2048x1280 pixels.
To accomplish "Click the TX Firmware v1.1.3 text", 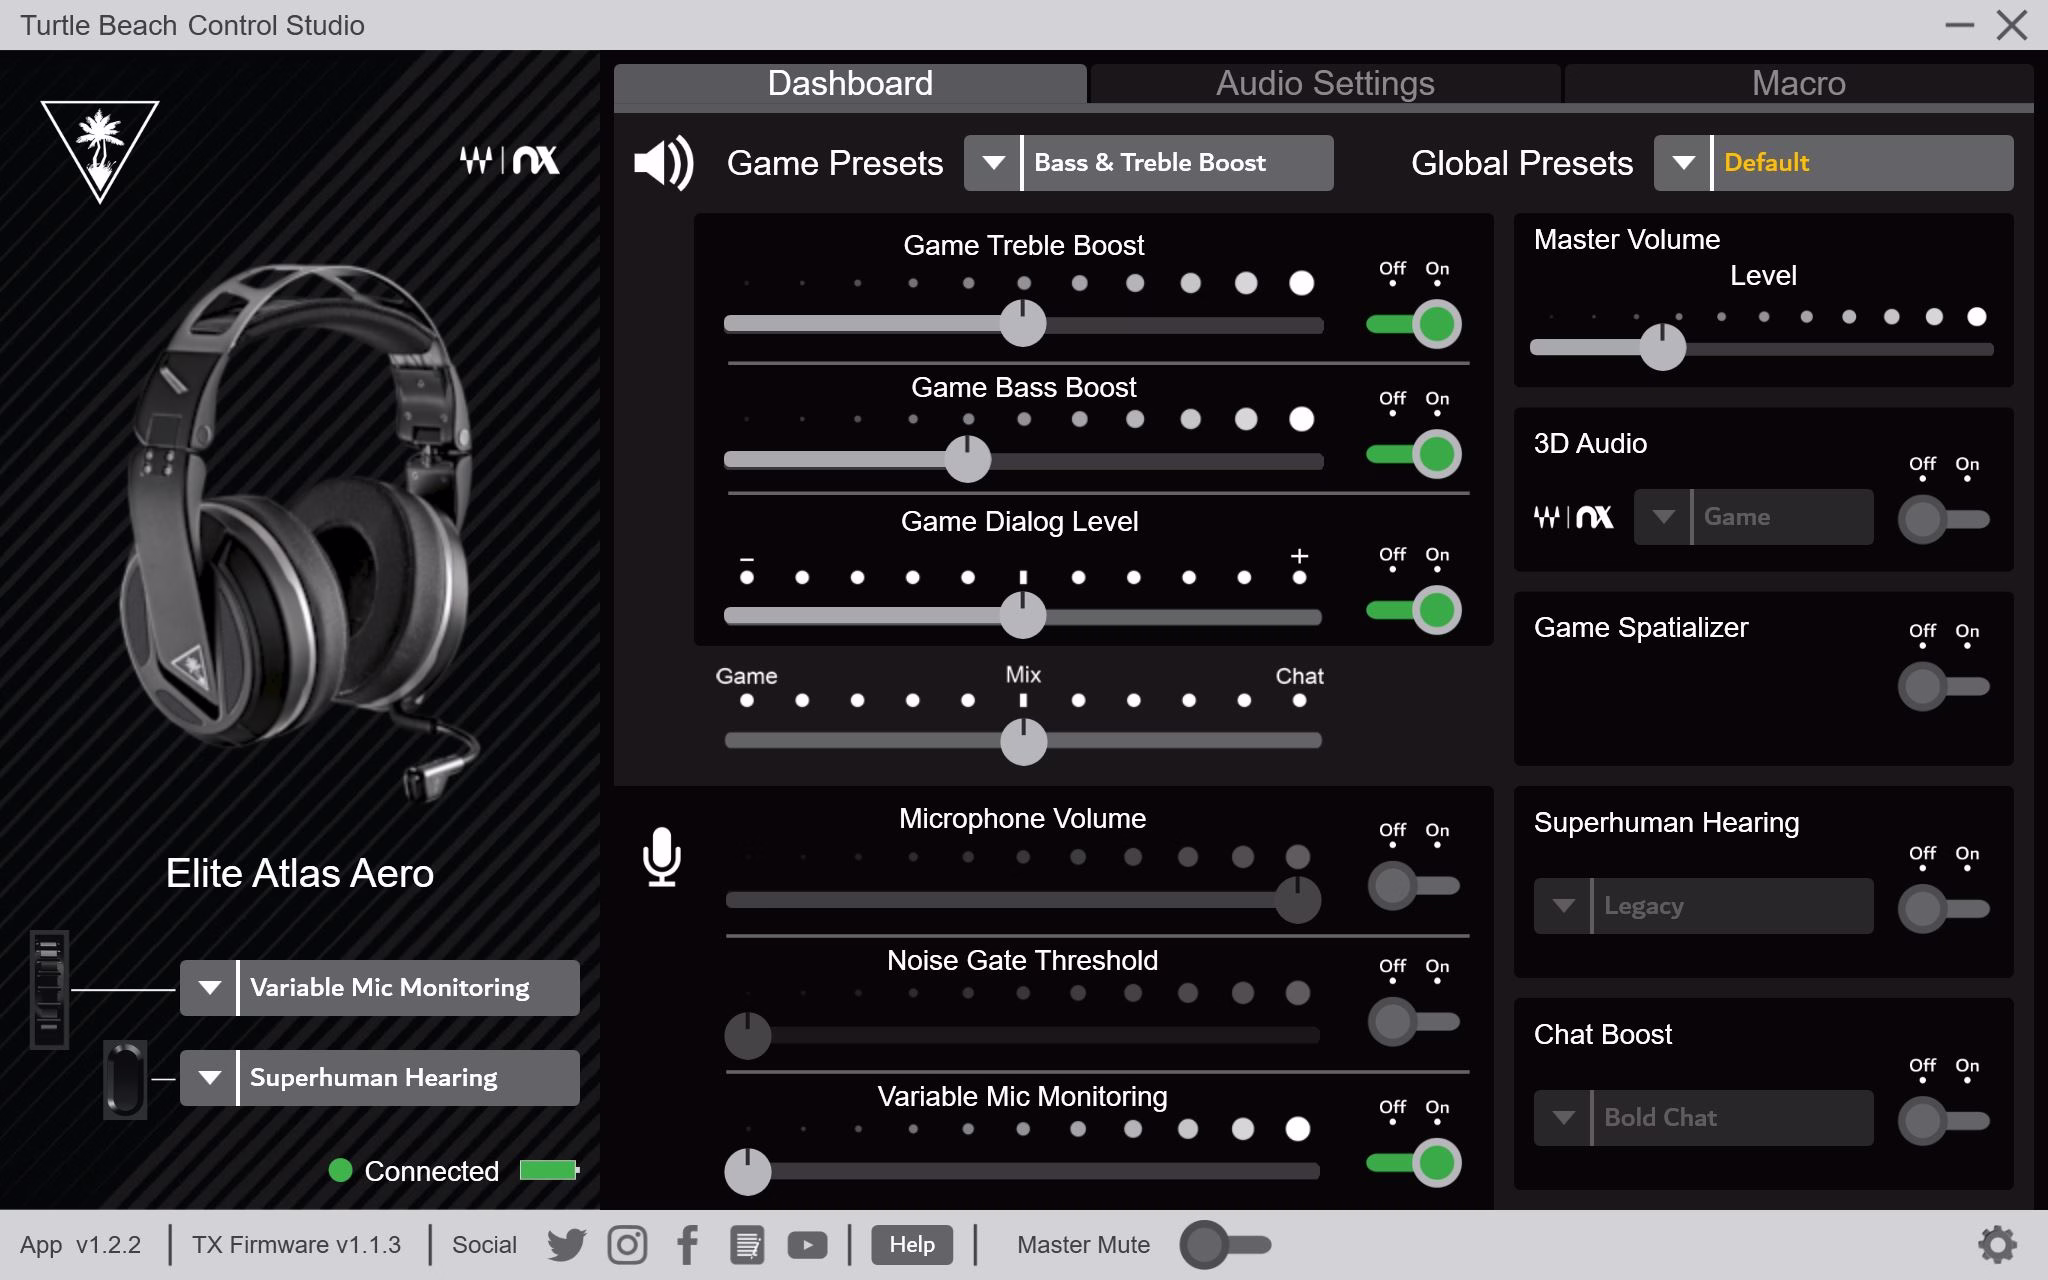I will pos(296,1245).
